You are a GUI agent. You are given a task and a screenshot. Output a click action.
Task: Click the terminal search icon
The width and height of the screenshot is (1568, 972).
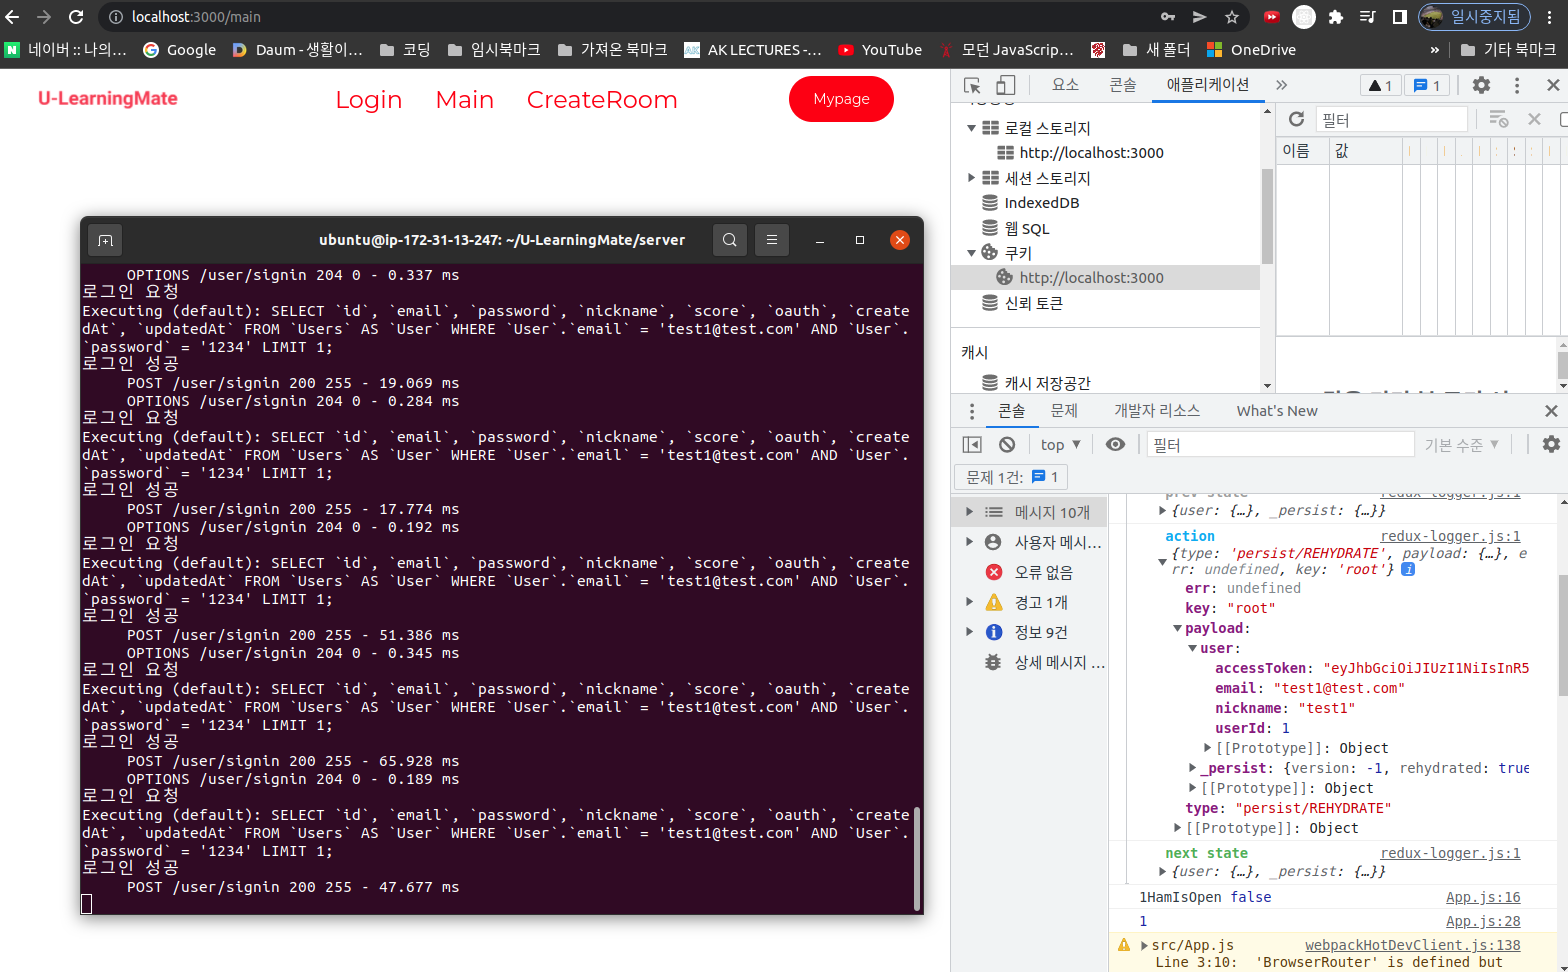(730, 240)
